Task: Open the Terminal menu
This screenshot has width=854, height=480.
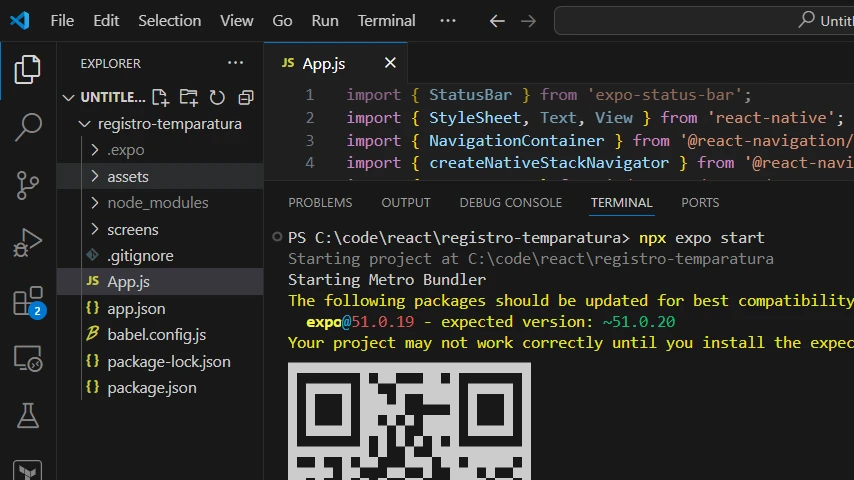Action: tap(386, 21)
